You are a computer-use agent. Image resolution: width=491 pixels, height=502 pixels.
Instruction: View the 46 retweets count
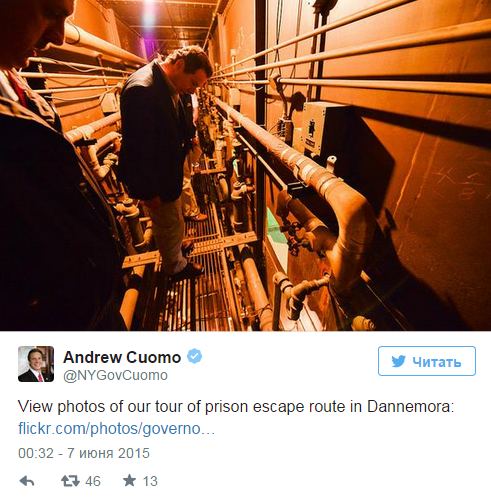(93, 481)
